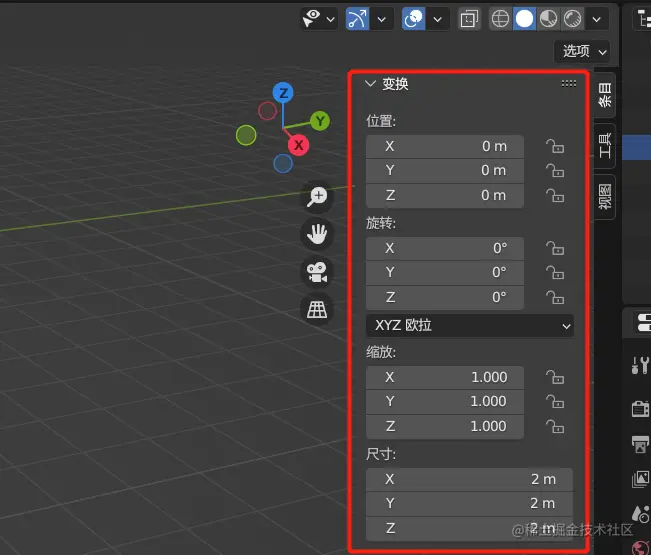The width and height of the screenshot is (651, 555).
Task: Click the 尺寸 Z value field
Action: [x=470, y=529]
